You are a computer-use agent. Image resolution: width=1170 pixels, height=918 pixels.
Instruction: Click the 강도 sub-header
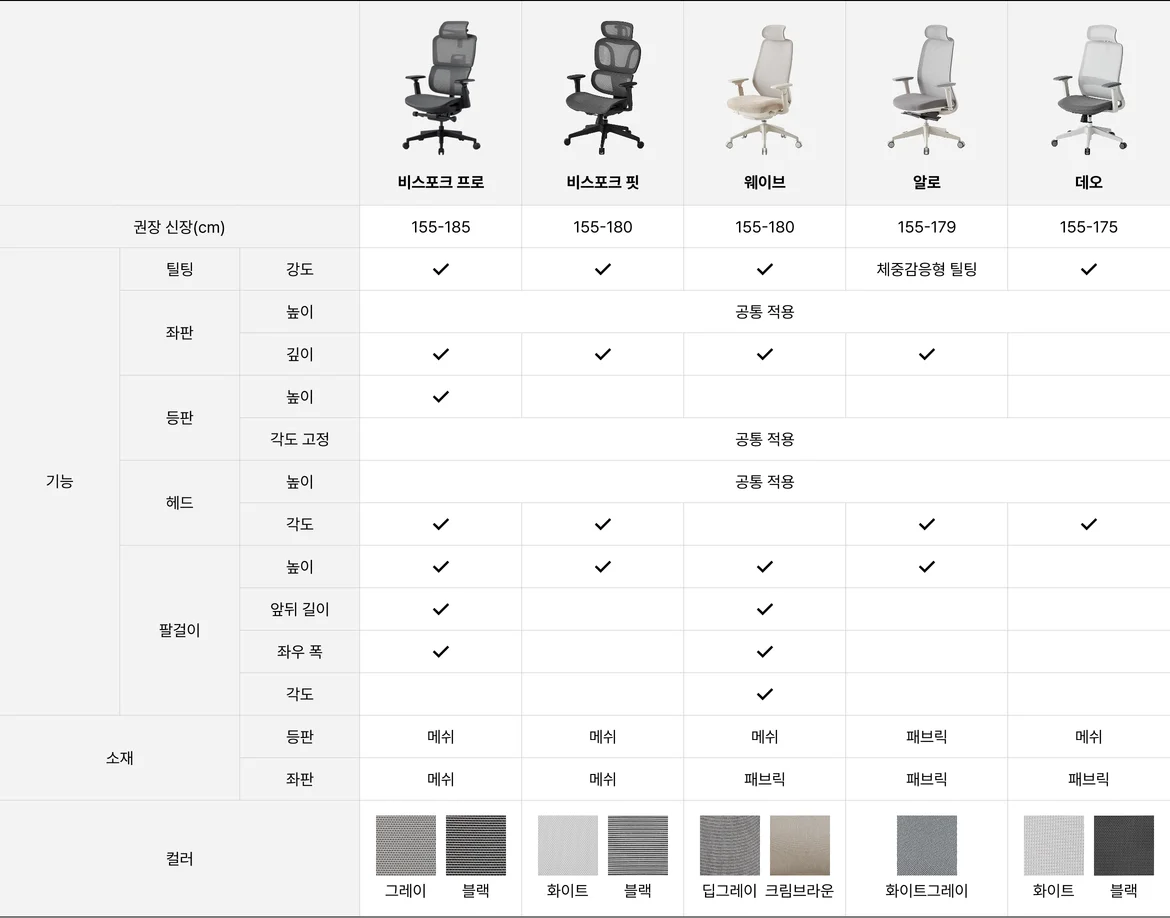(x=299, y=269)
